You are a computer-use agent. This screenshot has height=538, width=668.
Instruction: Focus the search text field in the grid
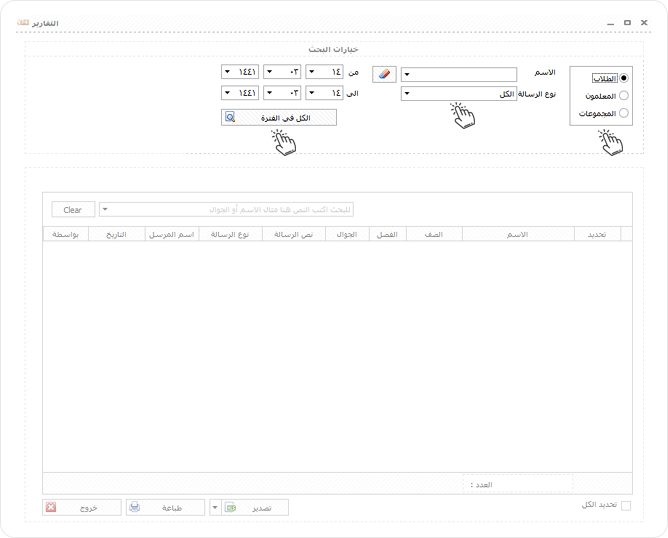[226, 210]
